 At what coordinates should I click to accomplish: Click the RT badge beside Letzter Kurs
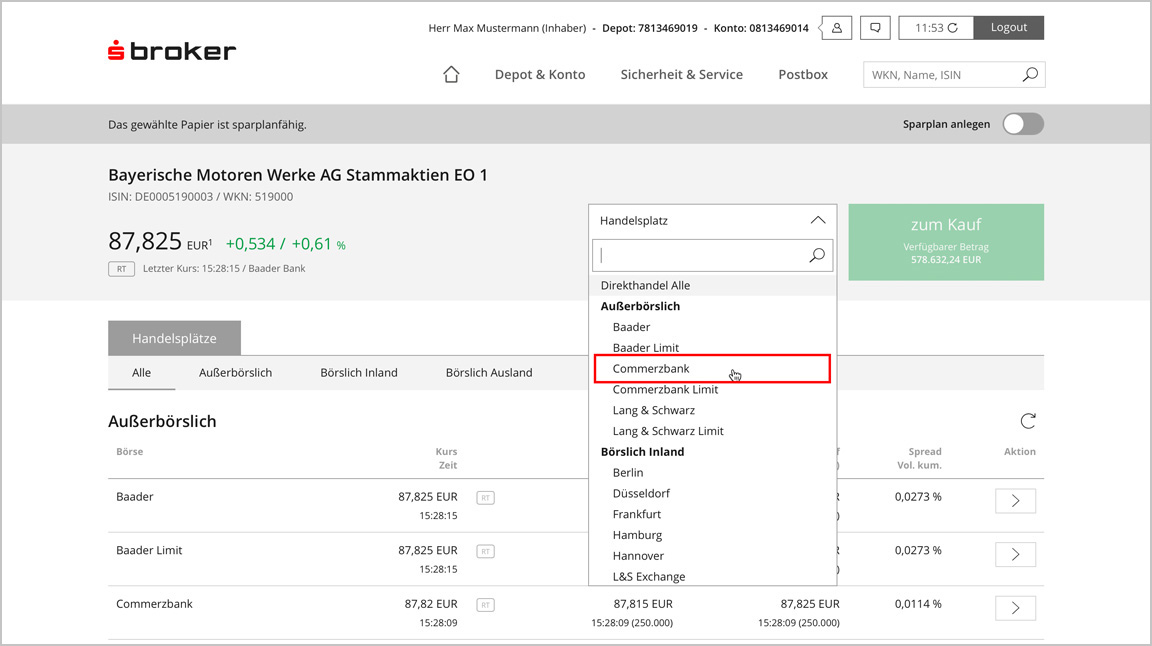pos(121,269)
